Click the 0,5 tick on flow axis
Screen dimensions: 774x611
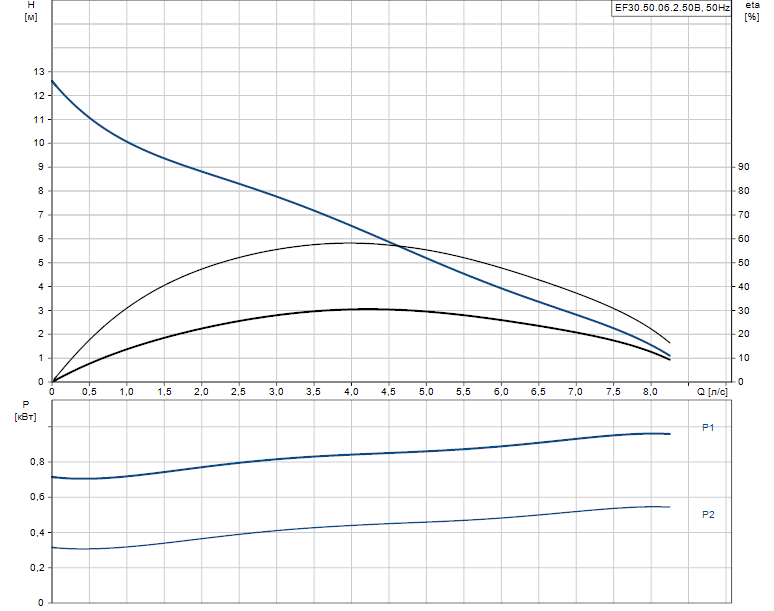click(x=89, y=392)
